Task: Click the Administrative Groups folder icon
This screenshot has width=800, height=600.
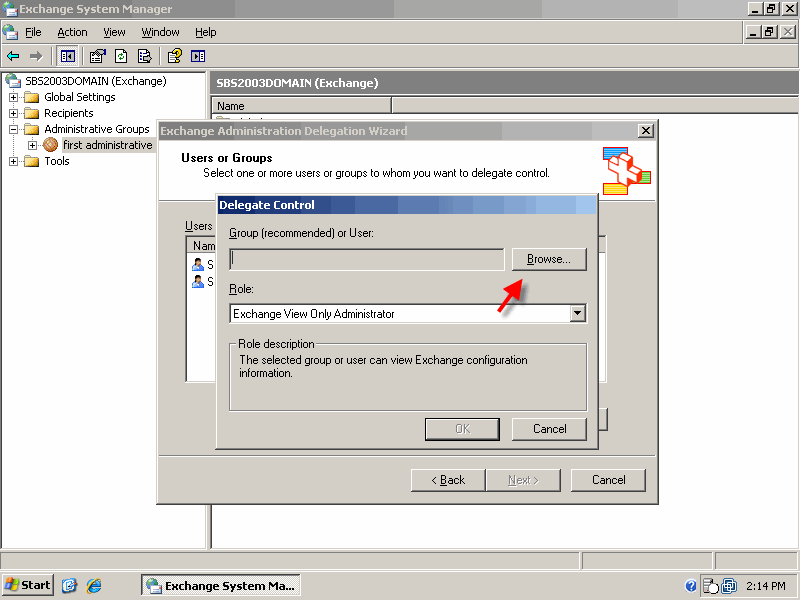Action: pos(32,129)
